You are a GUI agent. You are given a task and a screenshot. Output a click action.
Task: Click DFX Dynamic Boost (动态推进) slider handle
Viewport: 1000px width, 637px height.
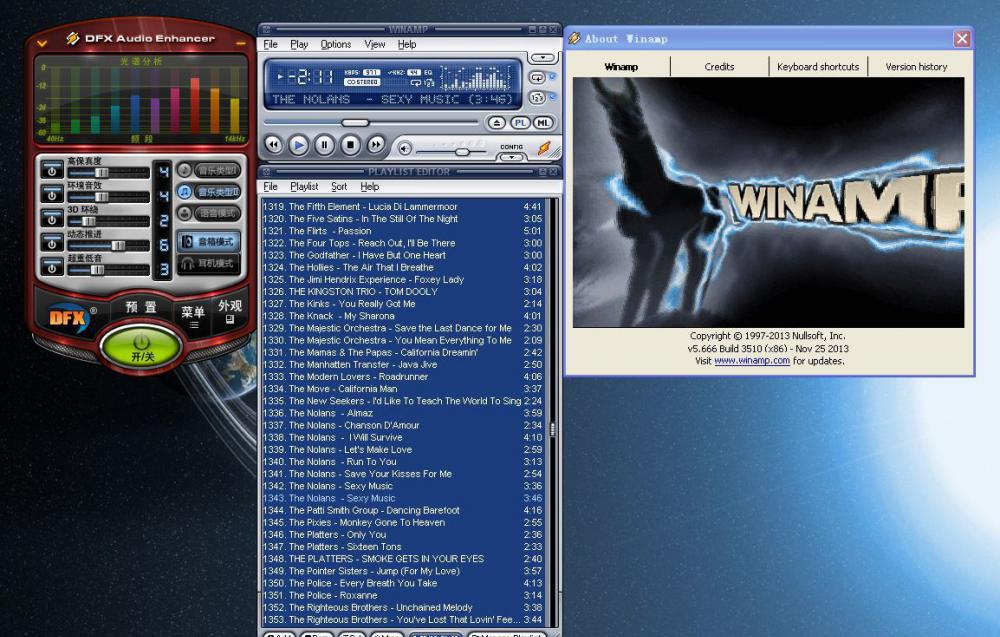[118, 245]
